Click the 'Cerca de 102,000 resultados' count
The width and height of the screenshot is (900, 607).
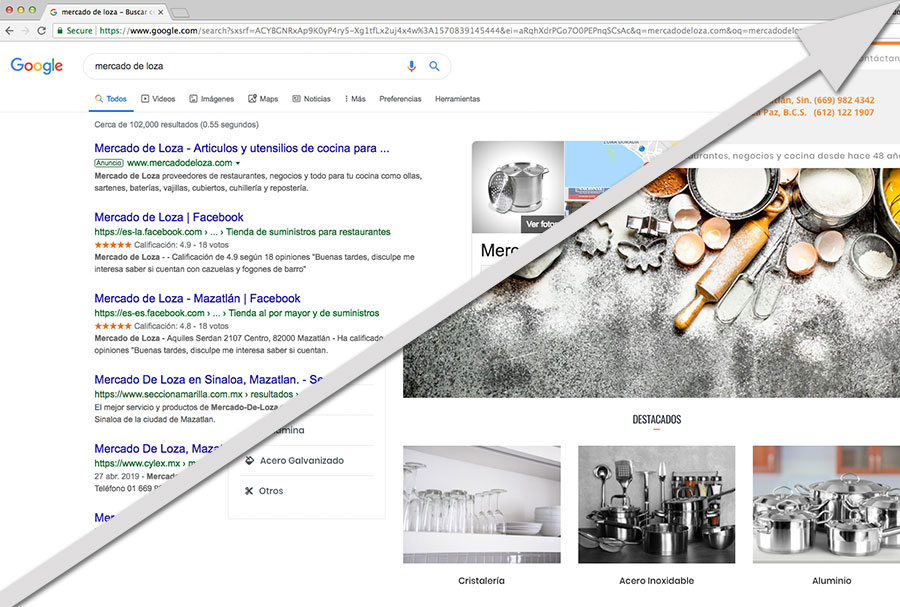[x=176, y=124]
